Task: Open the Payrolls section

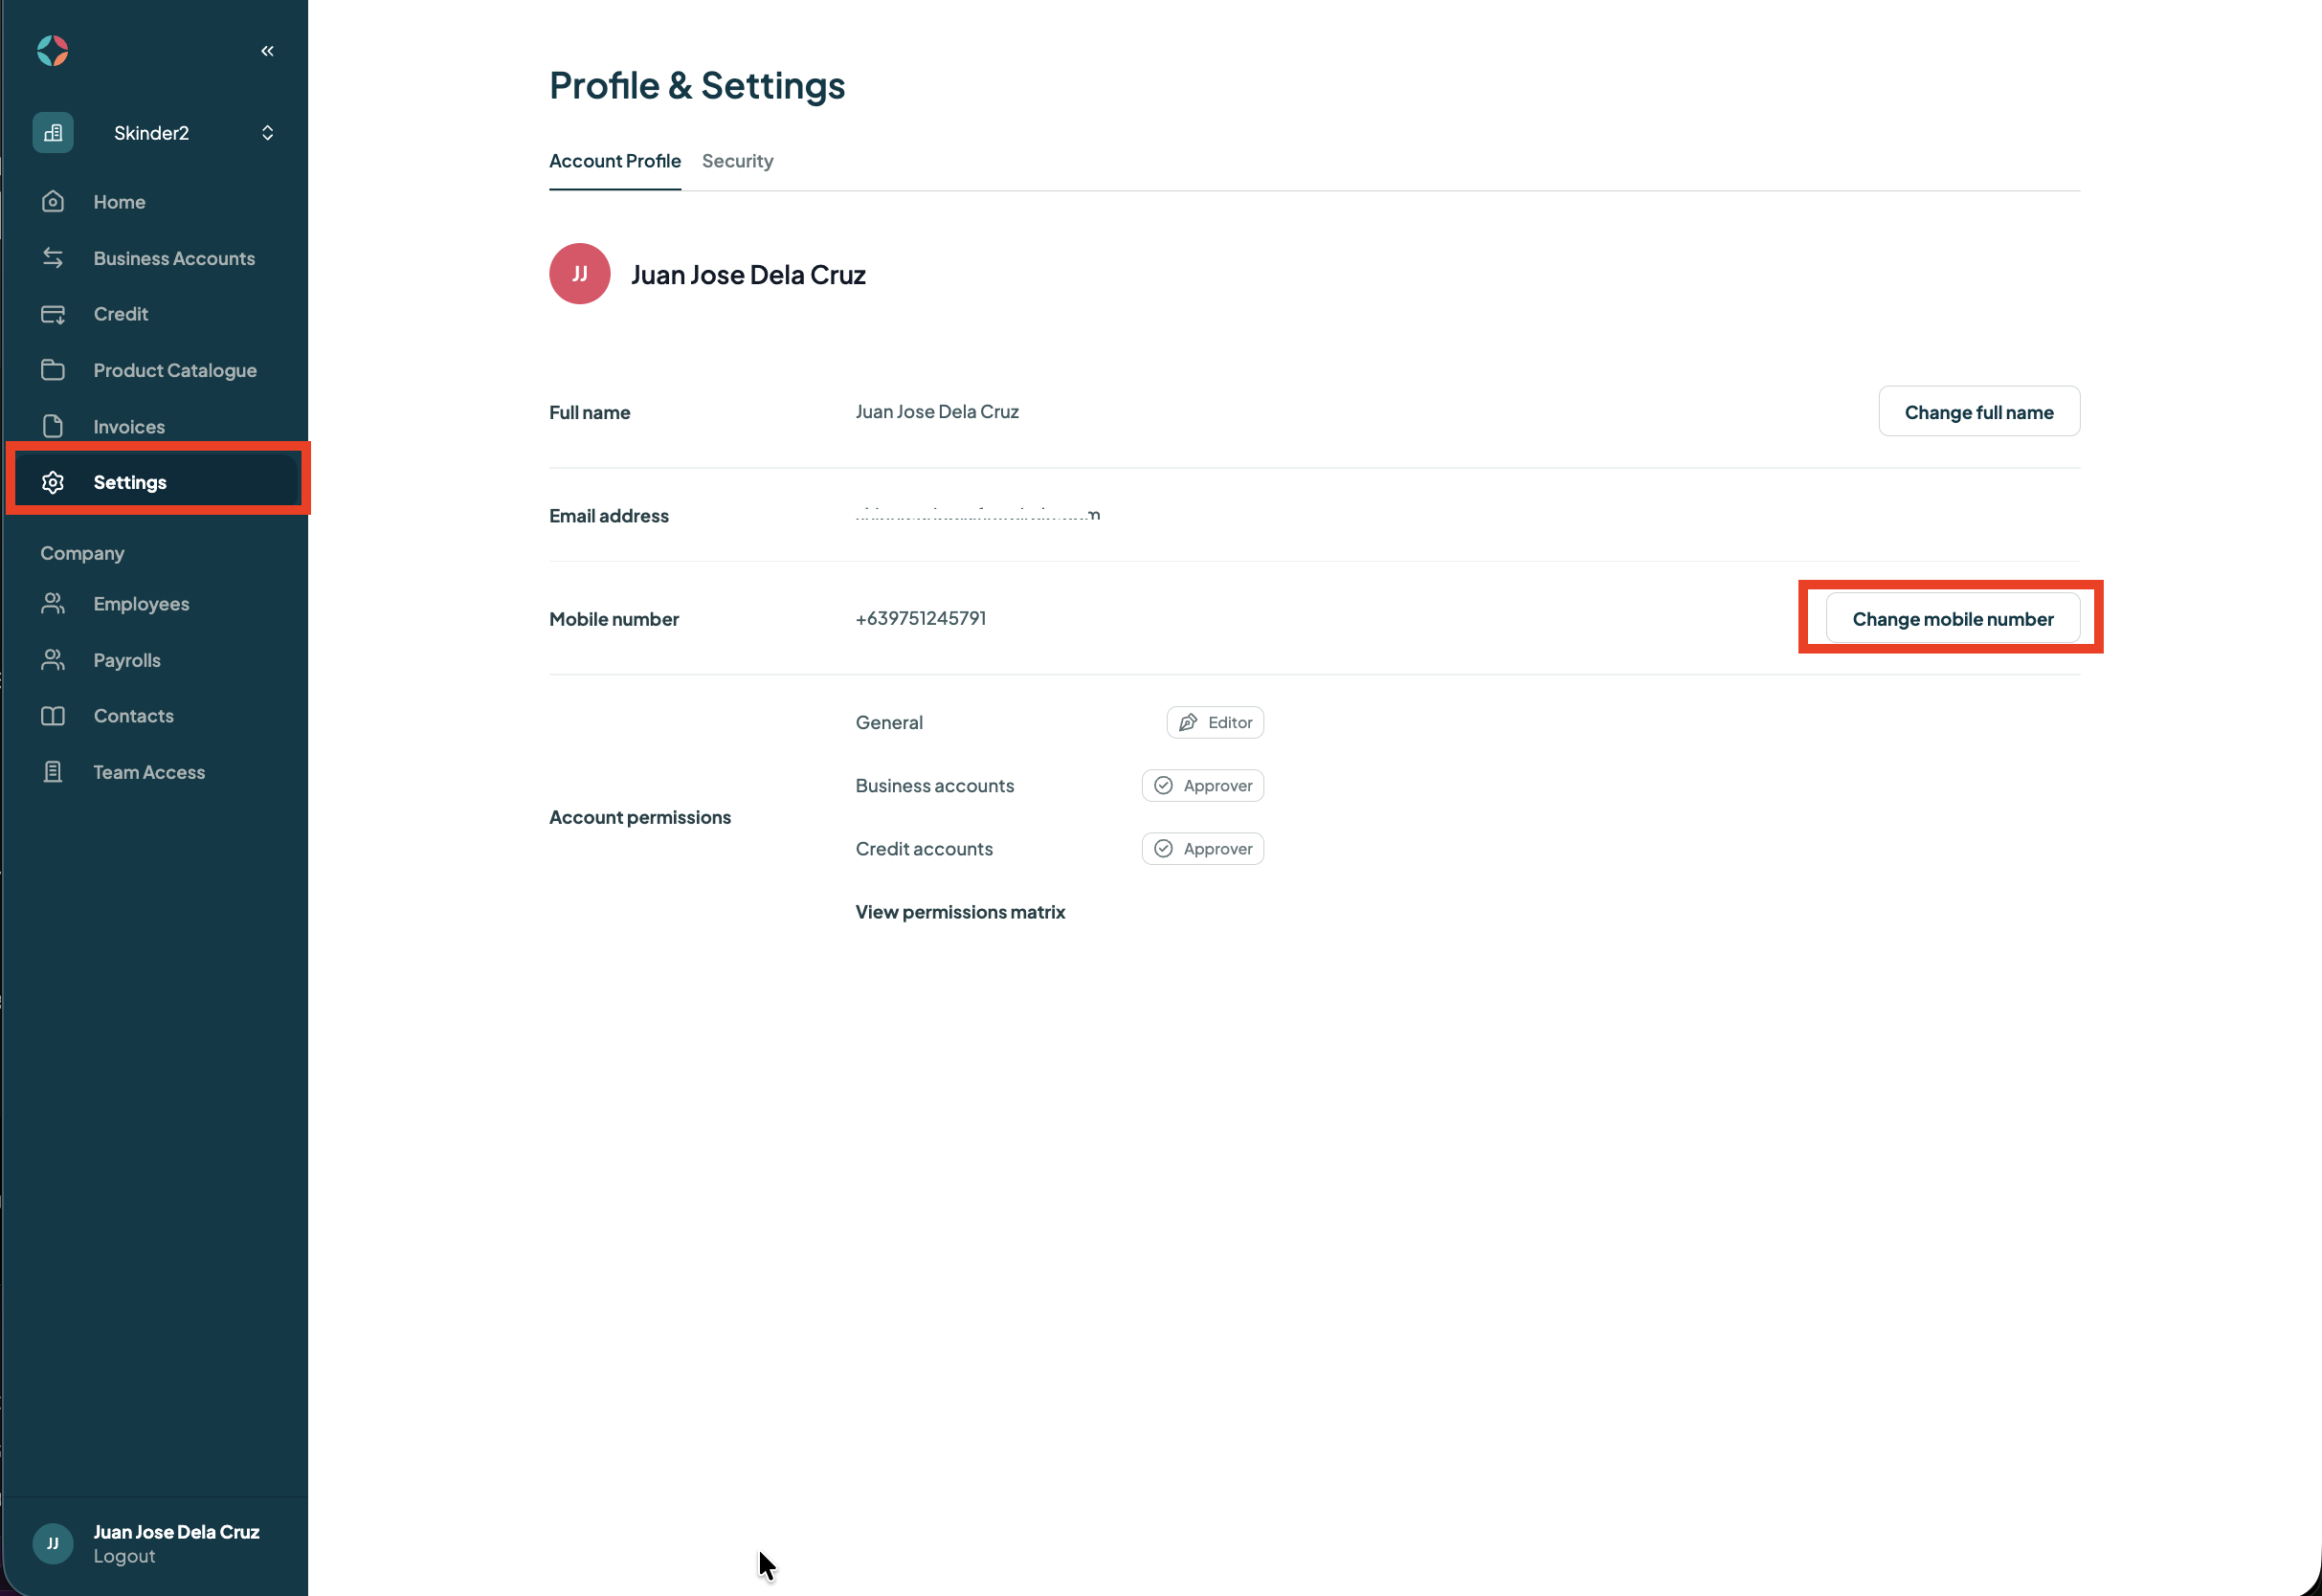Action: pos(156,660)
